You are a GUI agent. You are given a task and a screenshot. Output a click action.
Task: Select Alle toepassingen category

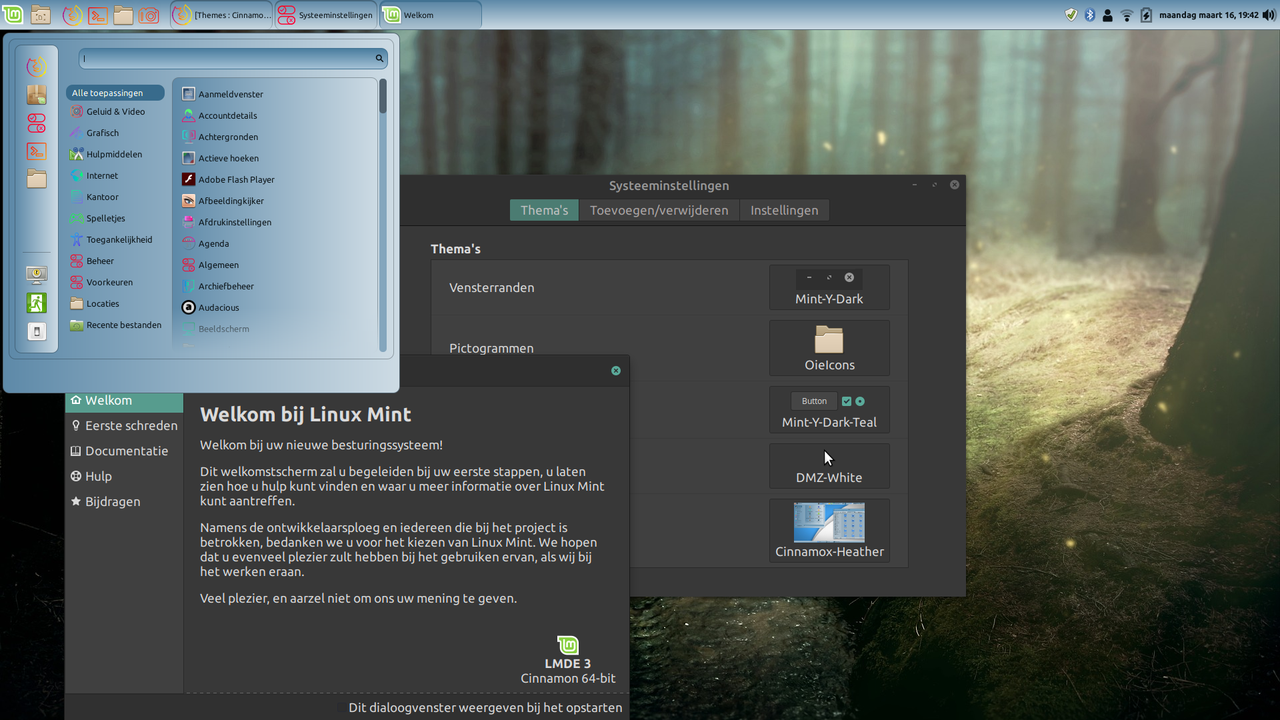point(115,93)
